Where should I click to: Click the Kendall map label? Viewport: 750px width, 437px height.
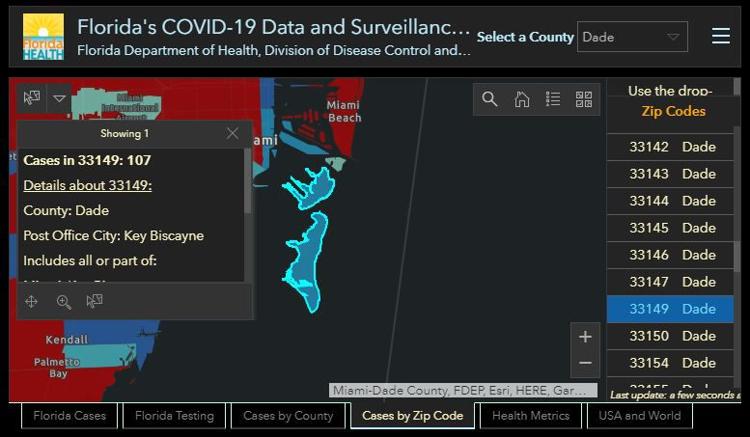[67, 340]
